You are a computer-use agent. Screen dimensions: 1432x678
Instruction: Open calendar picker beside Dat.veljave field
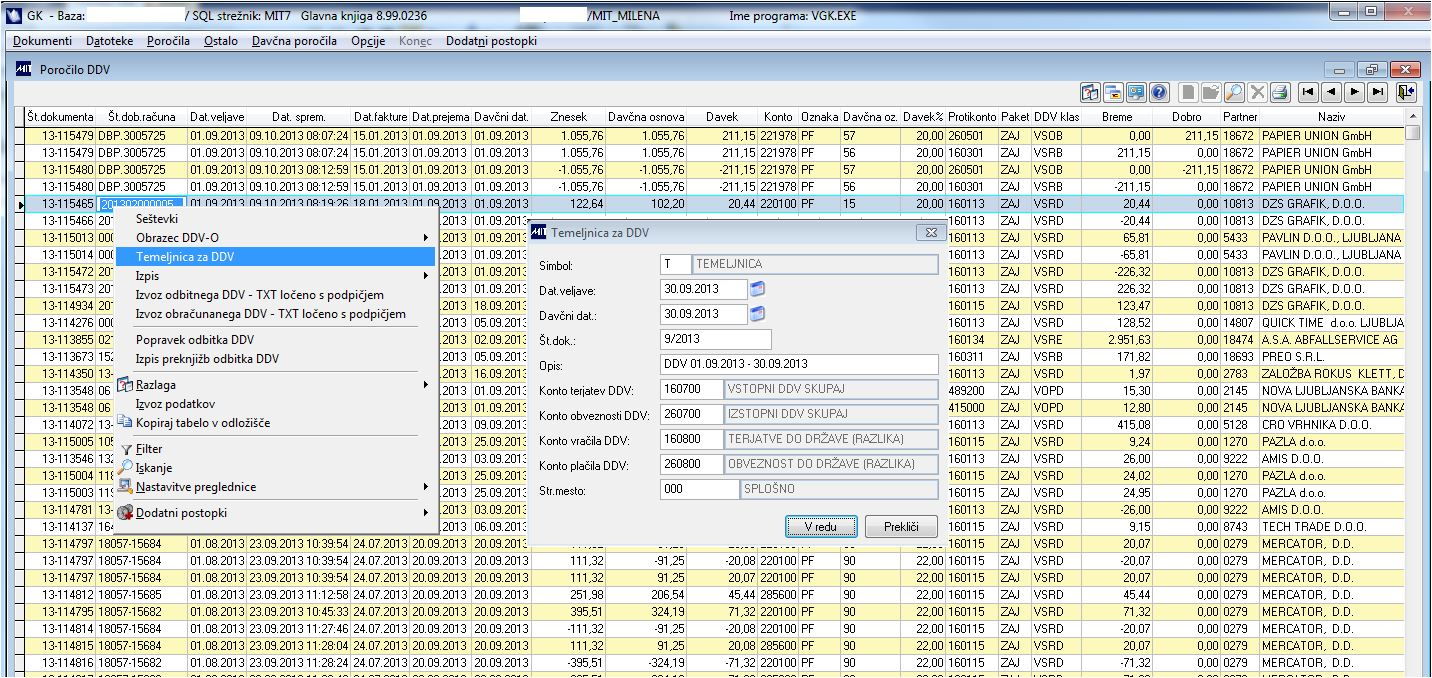[757, 289]
